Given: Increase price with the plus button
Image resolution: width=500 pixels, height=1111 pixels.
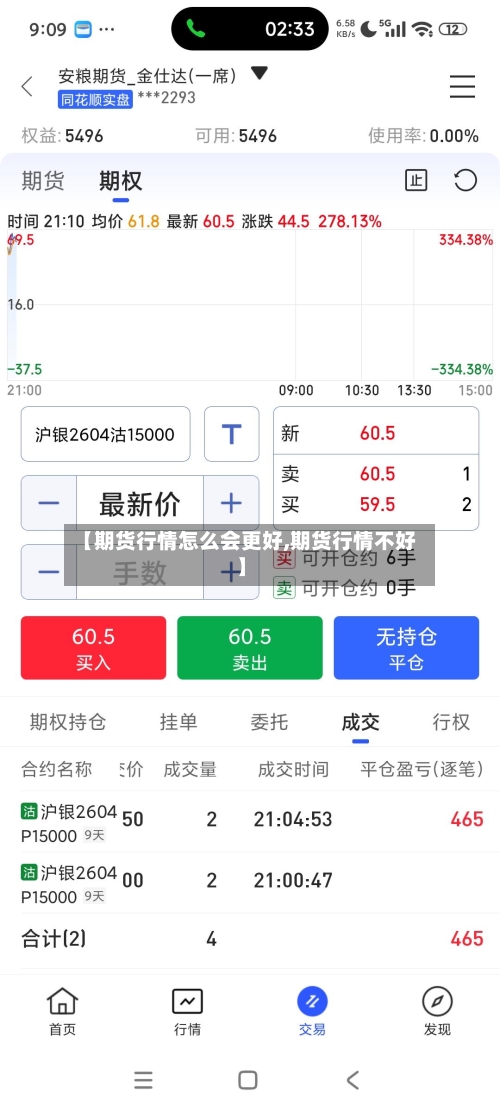Looking at the screenshot, I should [x=232, y=504].
